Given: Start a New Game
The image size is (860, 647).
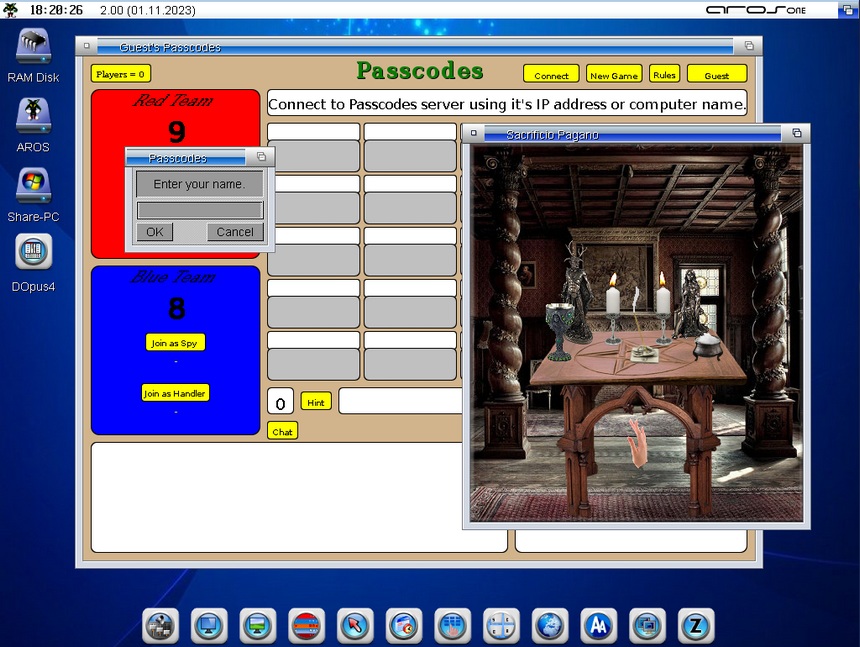Looking at the screenshot, I should click(x=613, y=75).
